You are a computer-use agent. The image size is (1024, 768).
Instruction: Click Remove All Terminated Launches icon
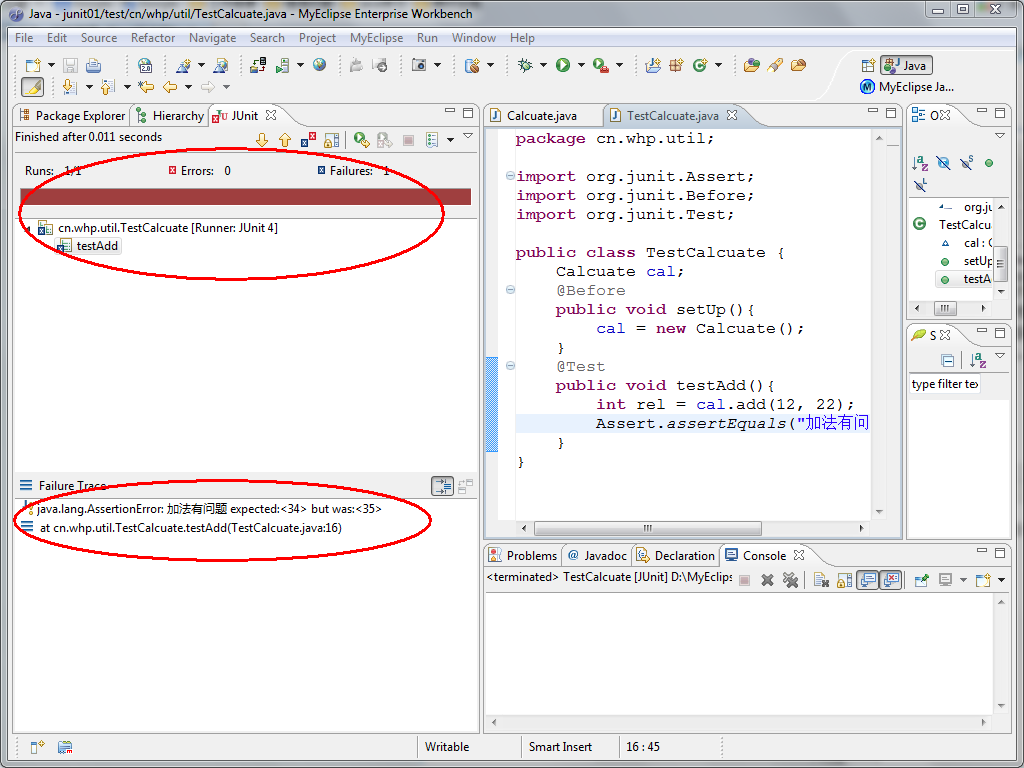(x=790, y=580)
